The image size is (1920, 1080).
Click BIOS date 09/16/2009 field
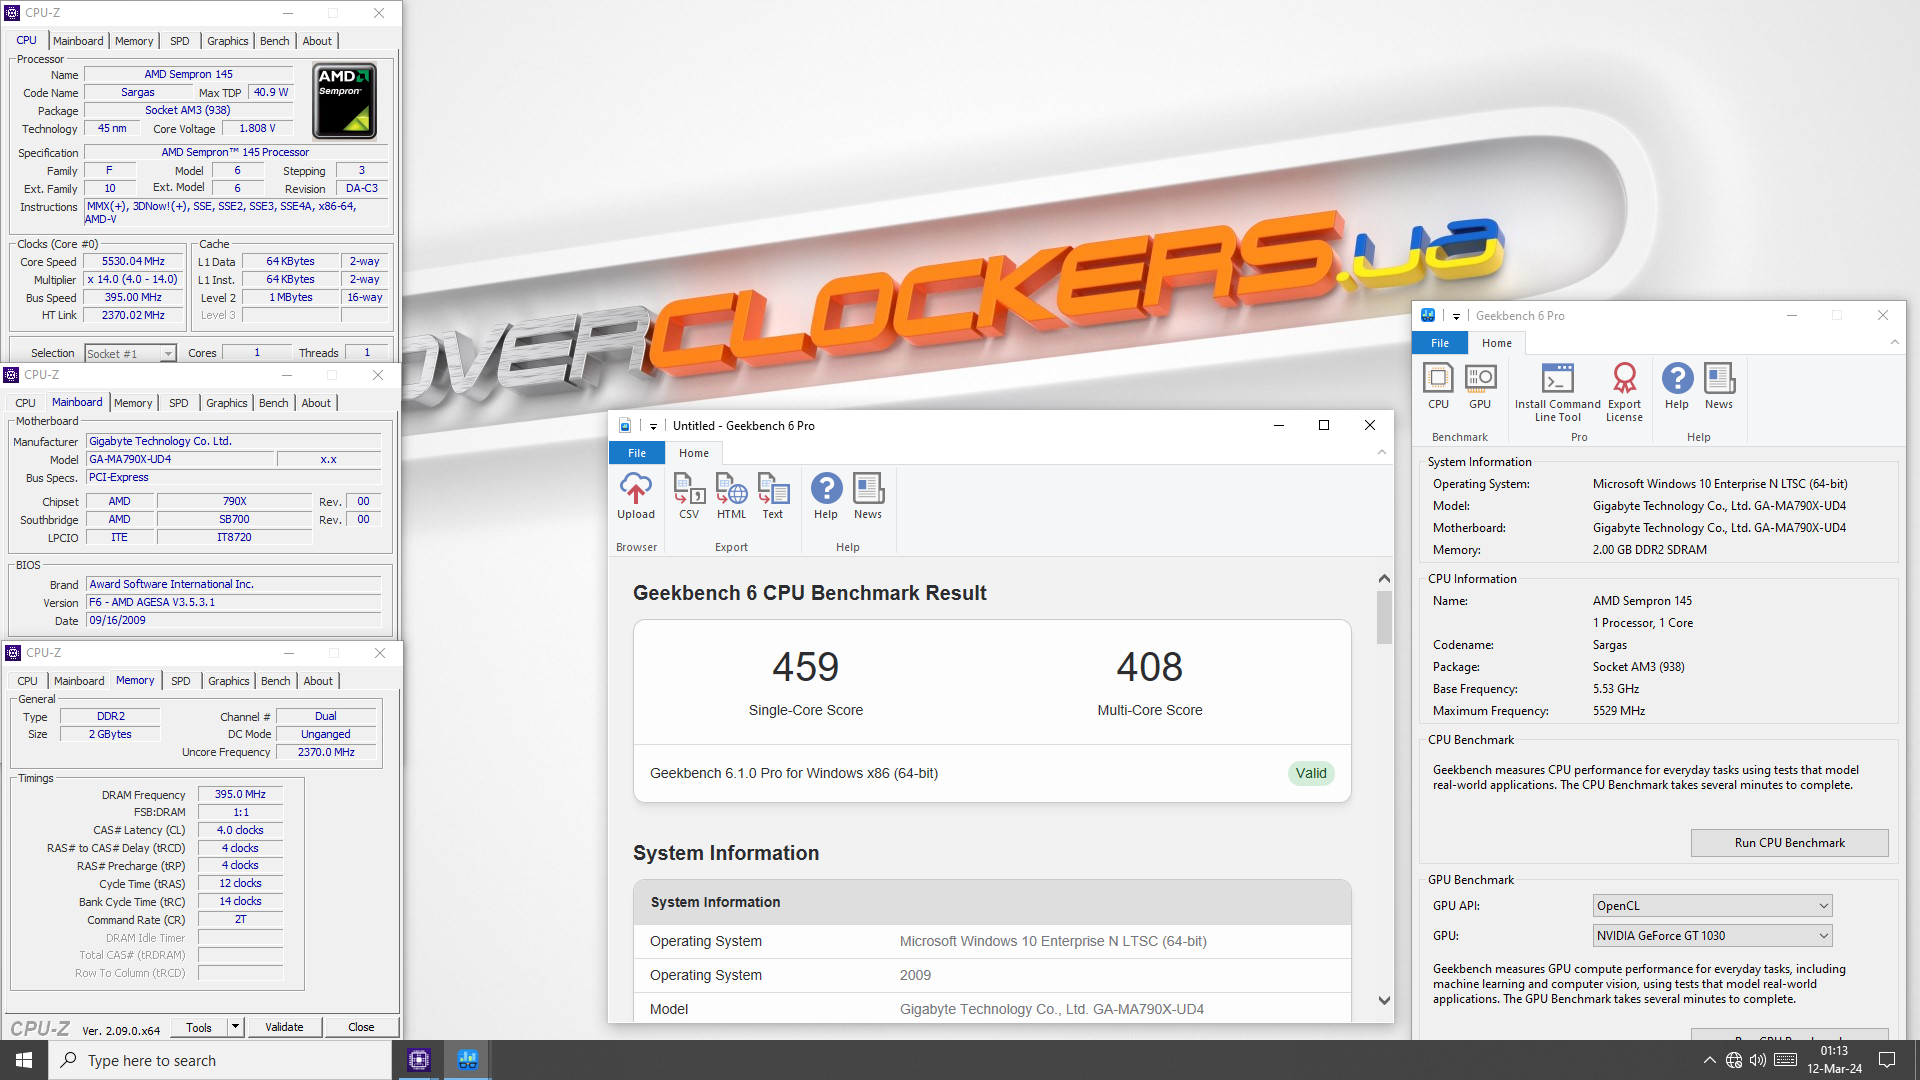pyautogui.click(x=234, y=621)
